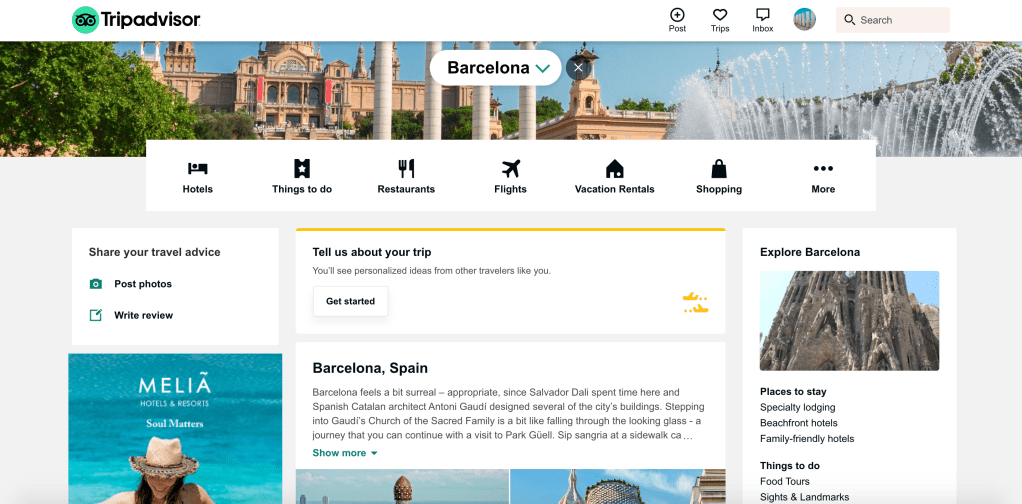The image size is (1022, 504).
Task: Open the Inbox message icon
Action: point(763,15)
